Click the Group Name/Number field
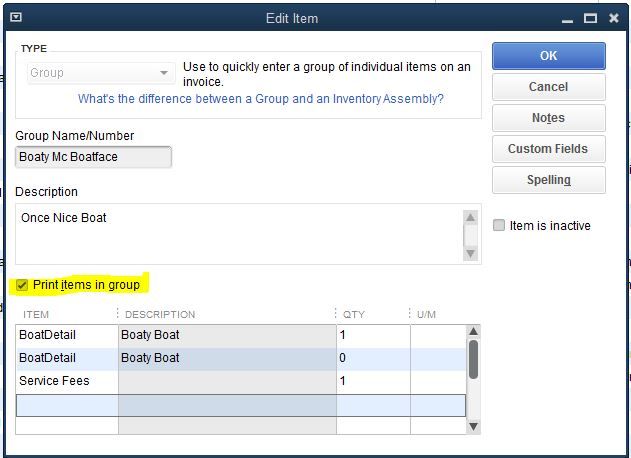 94,157
